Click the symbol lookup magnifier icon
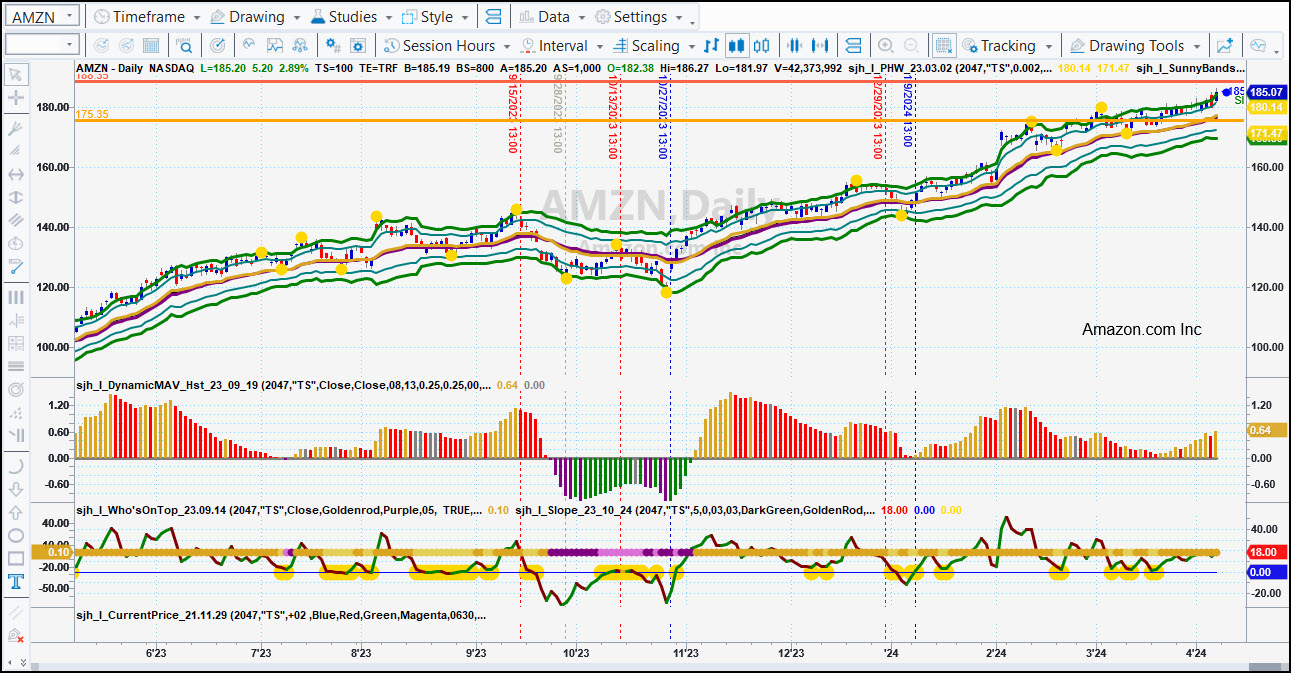 (x=184, y=46)
